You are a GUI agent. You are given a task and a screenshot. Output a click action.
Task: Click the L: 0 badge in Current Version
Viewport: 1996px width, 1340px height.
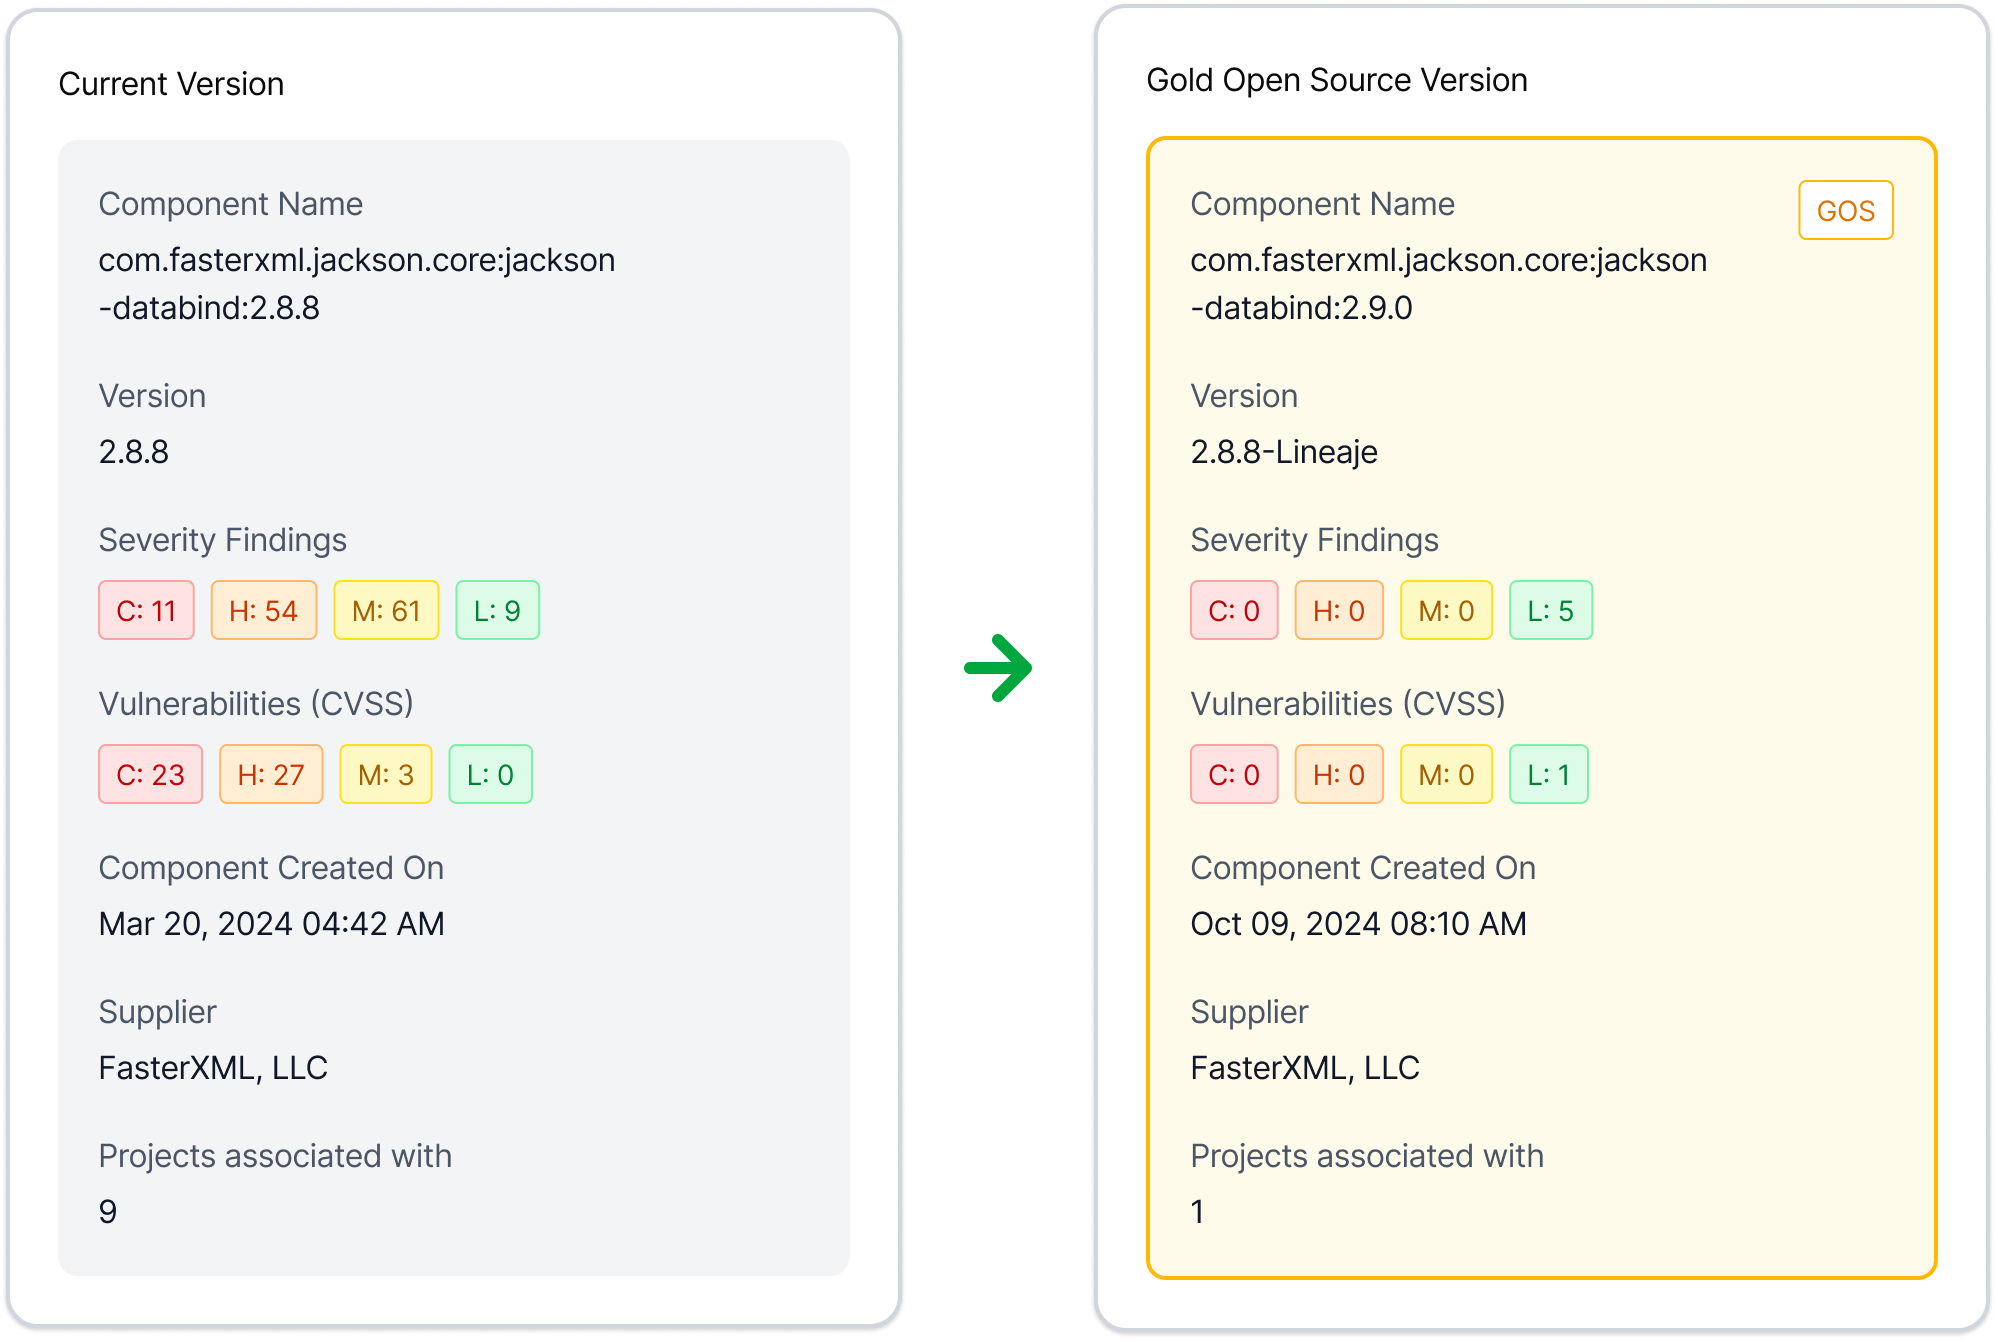(x=490, y=774)
